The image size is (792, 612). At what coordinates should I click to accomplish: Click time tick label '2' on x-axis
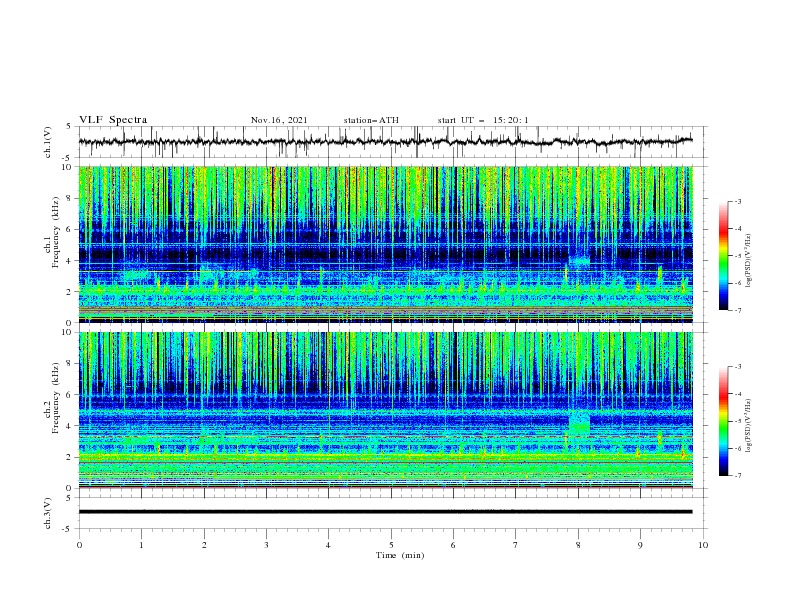coord(204,545)
